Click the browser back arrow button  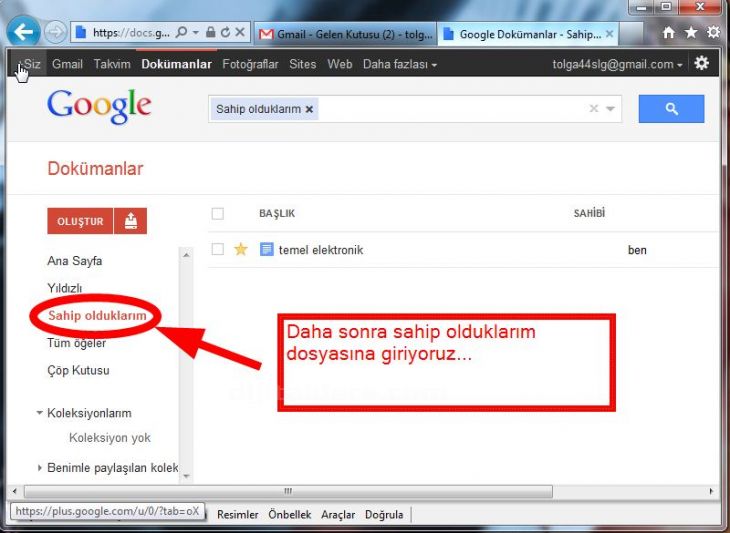coord(23,31)
